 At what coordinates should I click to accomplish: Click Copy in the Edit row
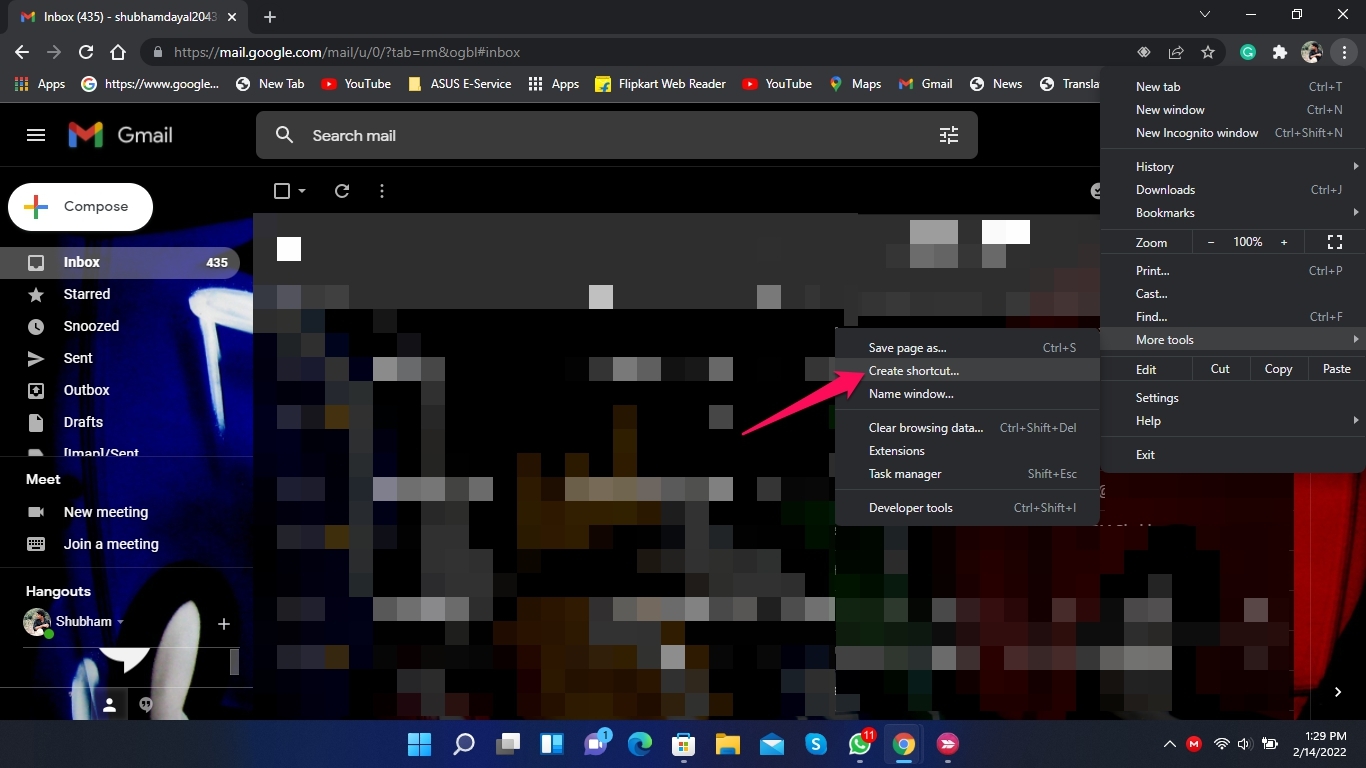[x=1278, y=369]
